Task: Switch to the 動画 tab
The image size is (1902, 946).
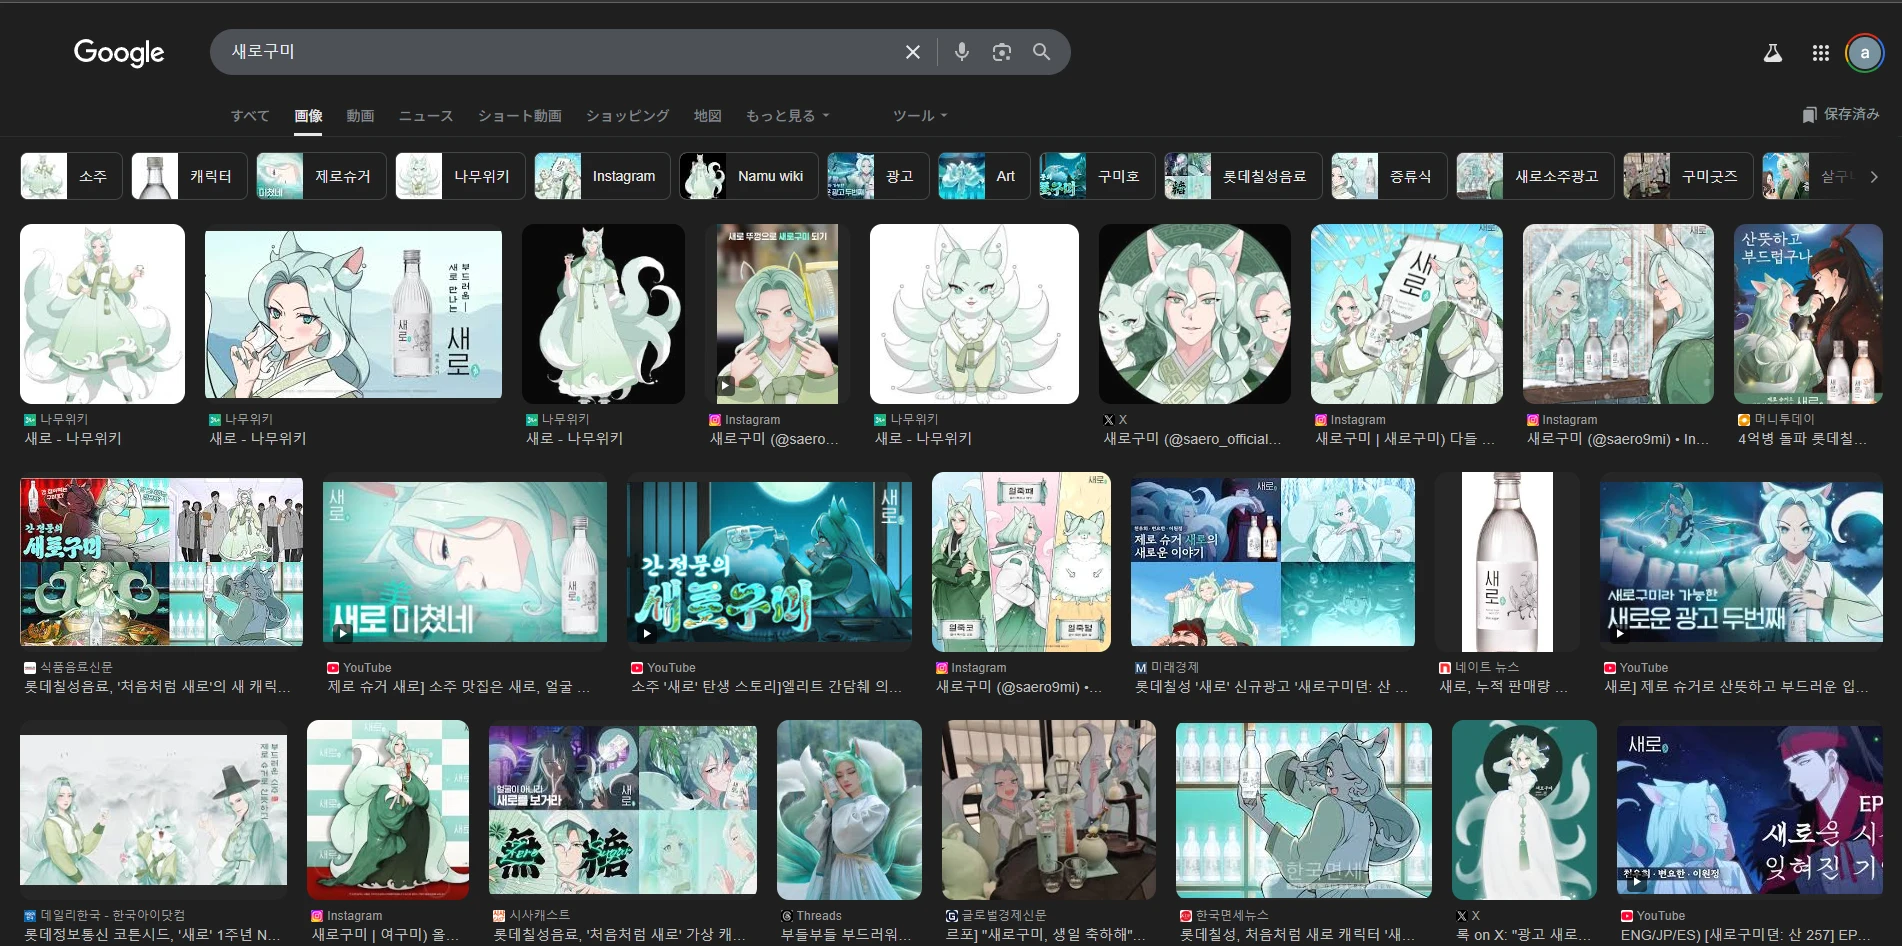Action: click(x=360, y=116)
